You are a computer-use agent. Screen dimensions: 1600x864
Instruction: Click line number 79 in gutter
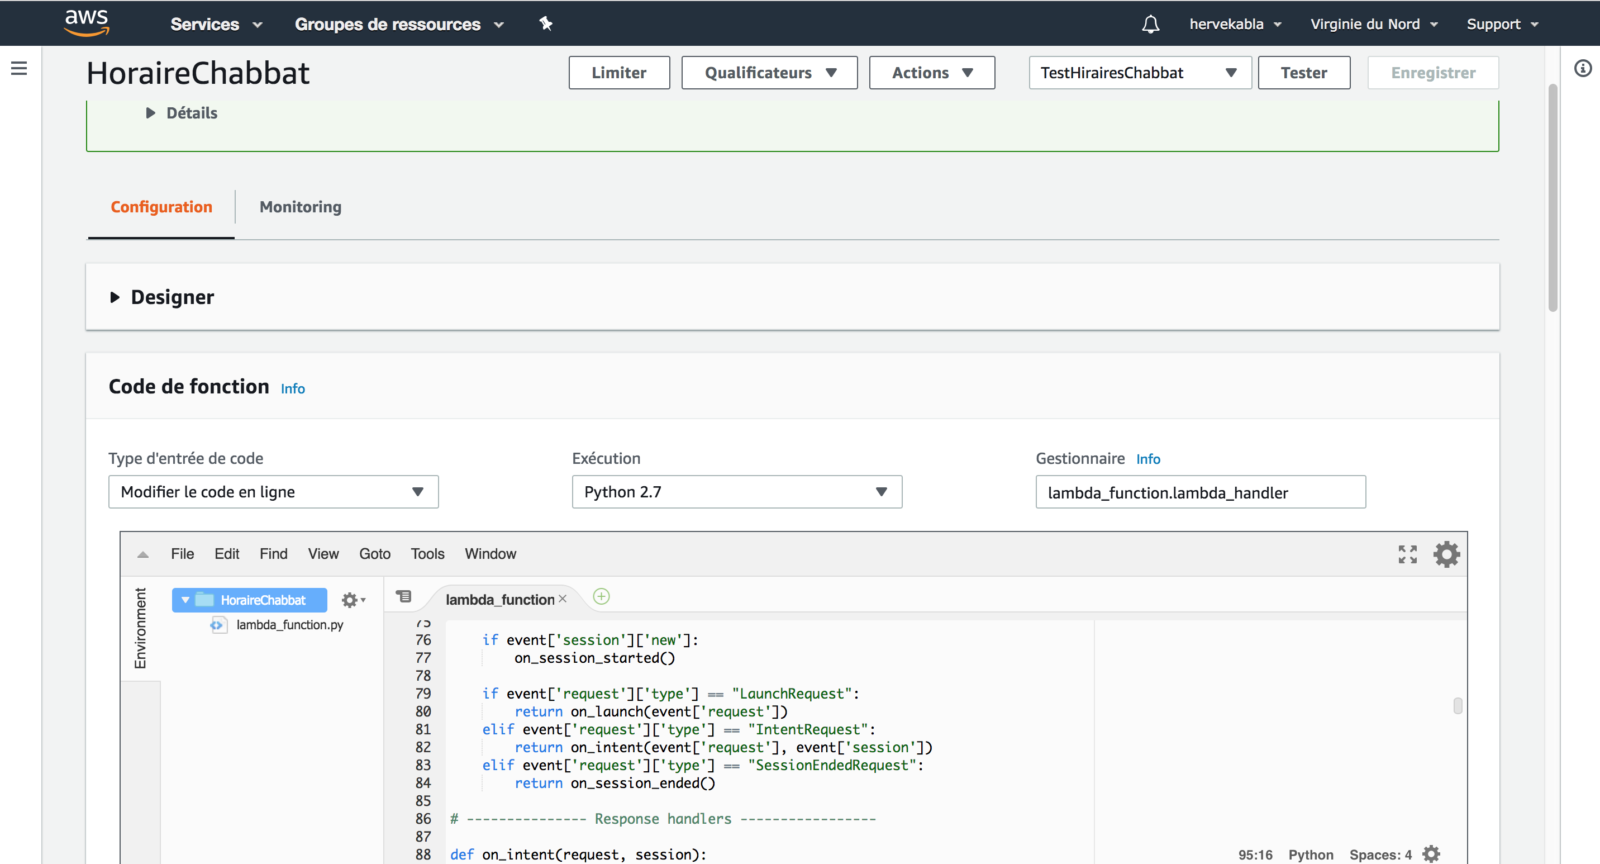tap(423, 694)
